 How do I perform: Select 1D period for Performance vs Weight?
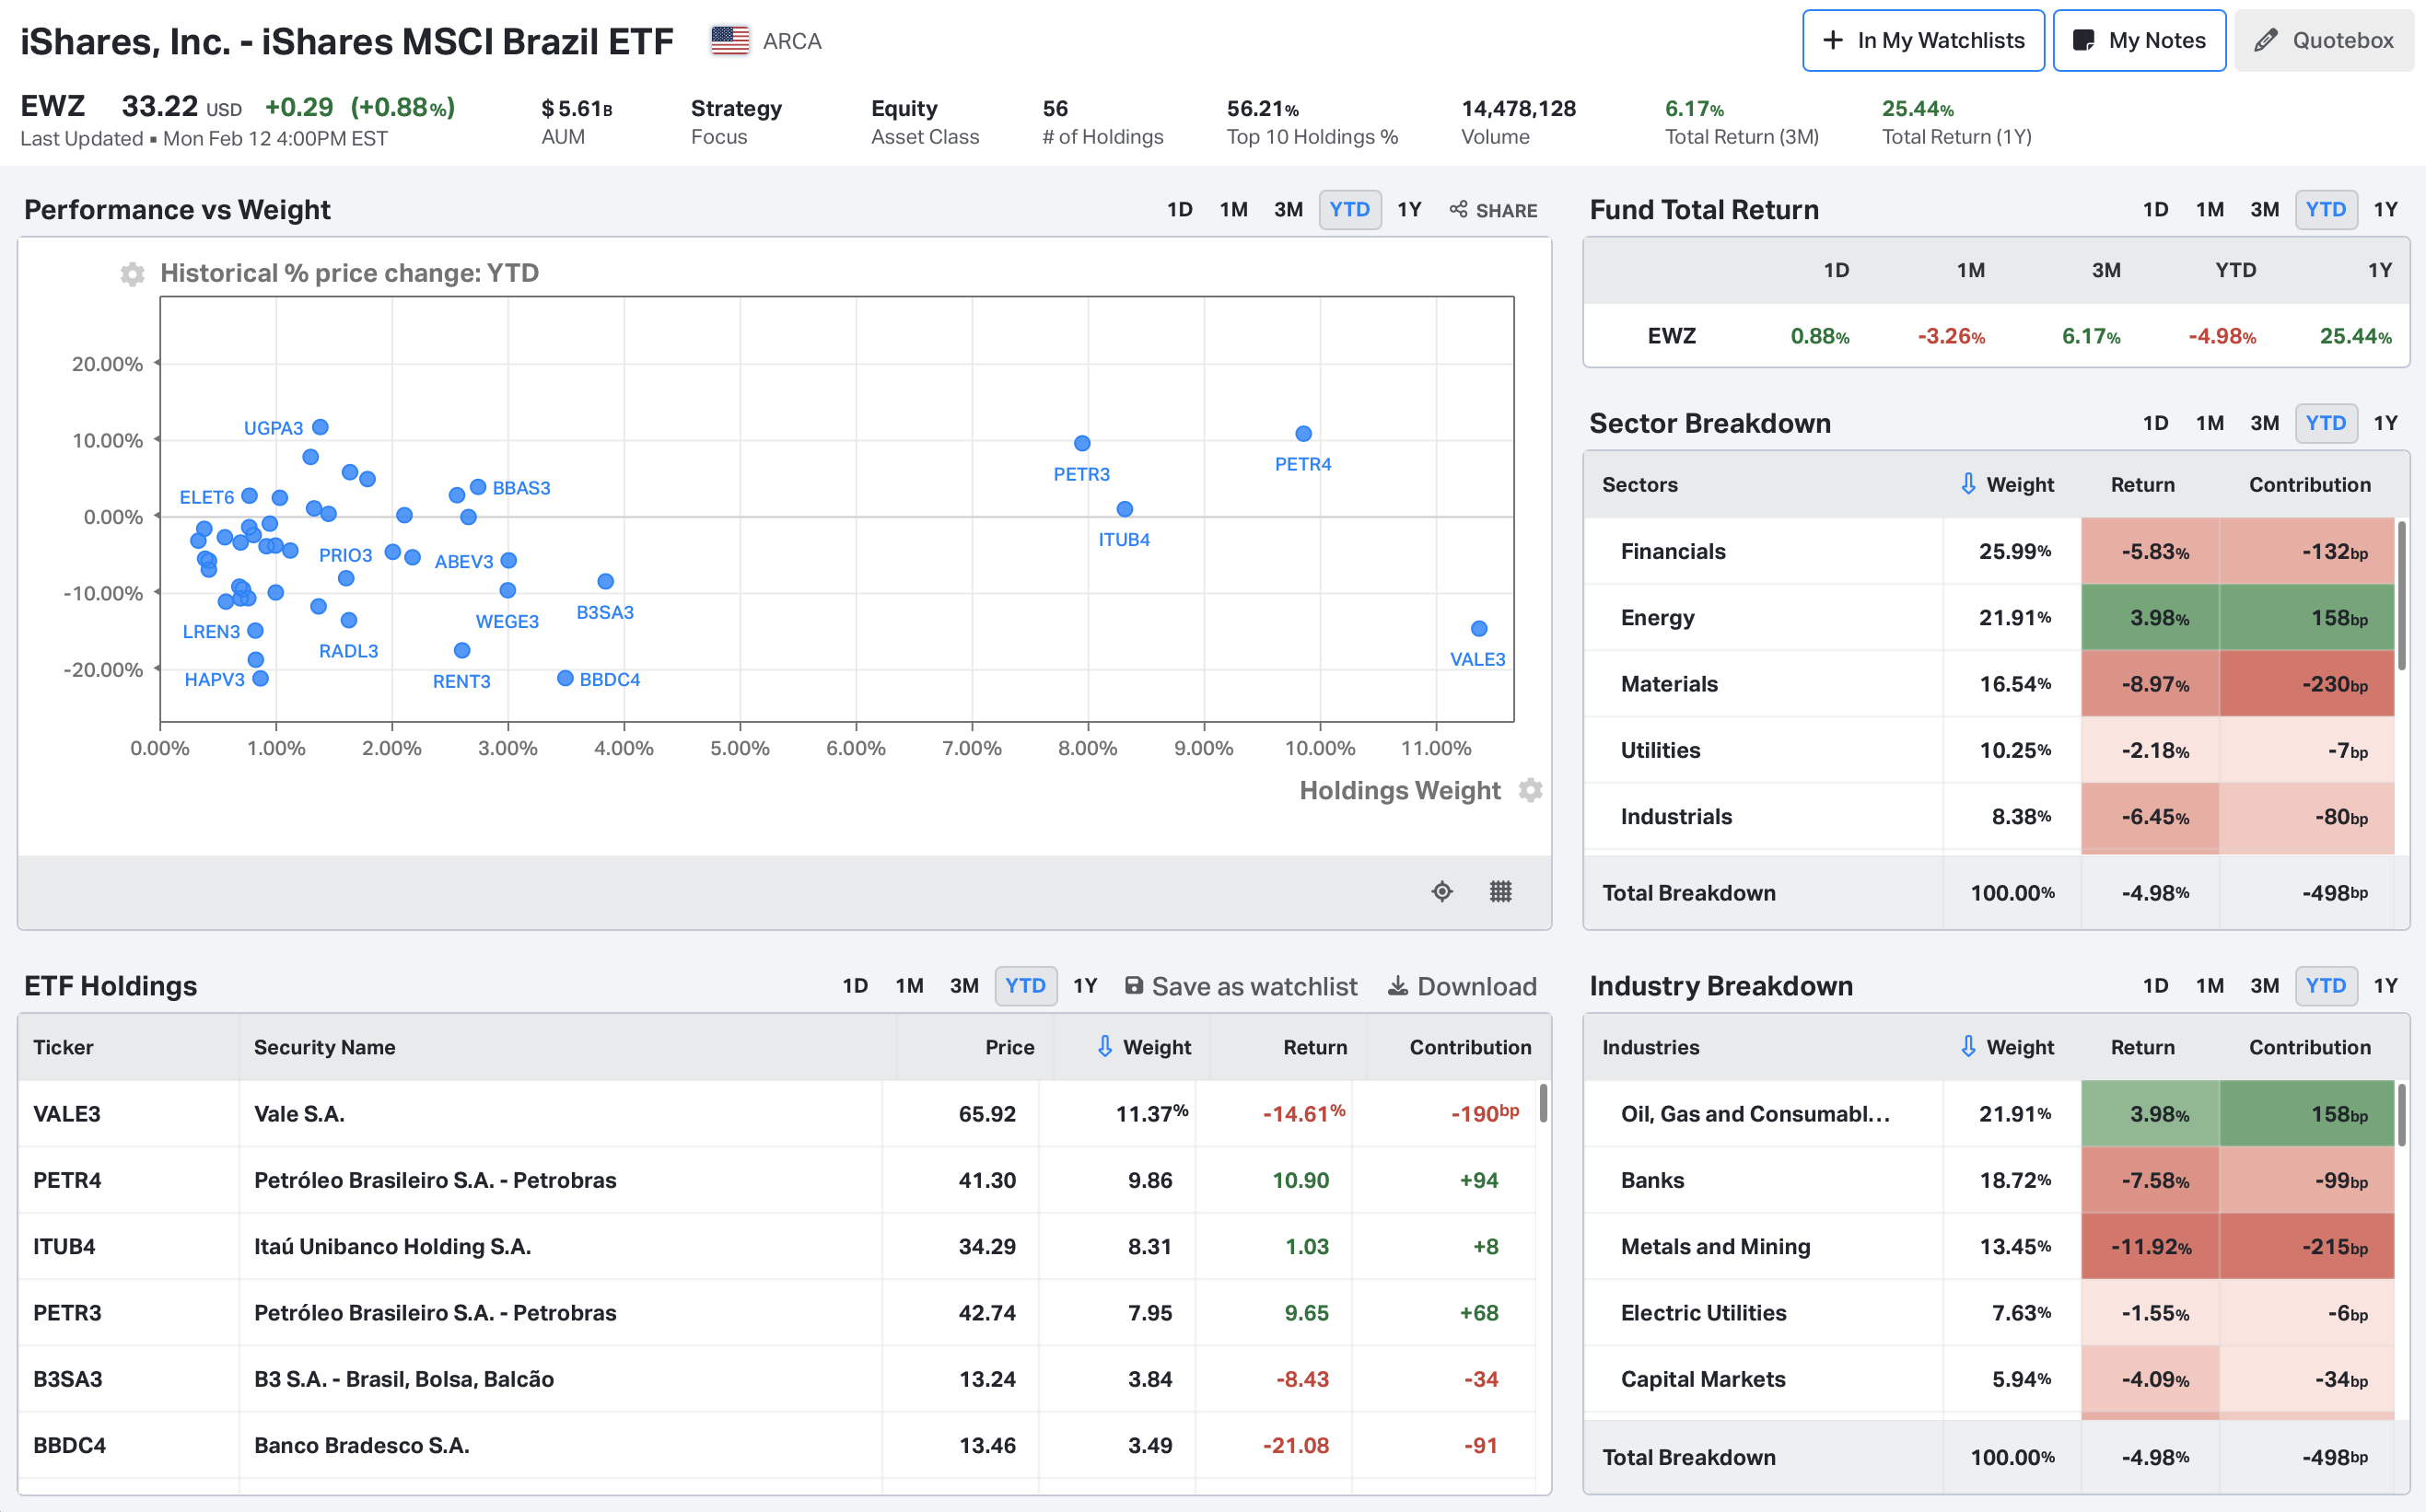pyautogui.click(x=1180, y=209)
